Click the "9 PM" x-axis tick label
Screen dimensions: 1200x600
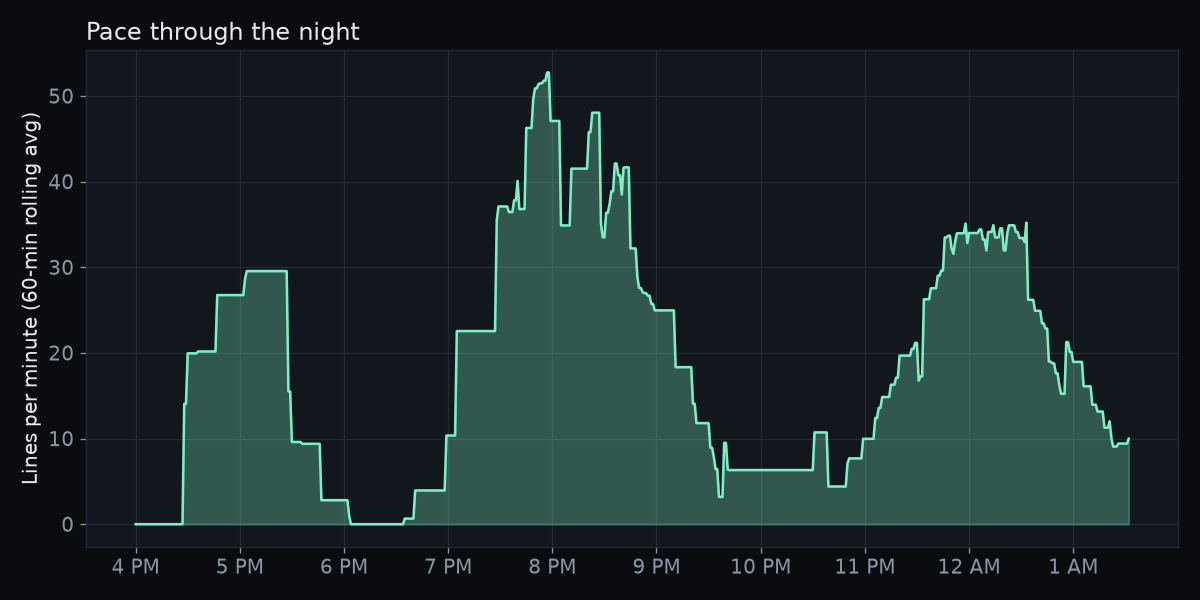coord(656,567)
